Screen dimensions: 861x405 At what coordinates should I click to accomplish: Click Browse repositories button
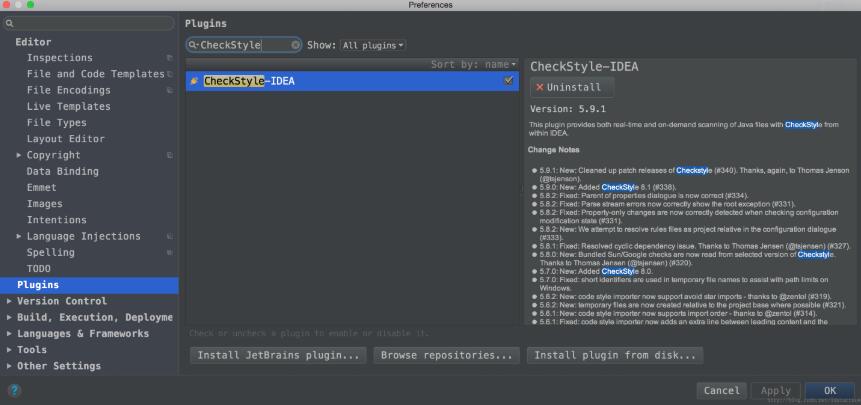click(x=446, y=355)
